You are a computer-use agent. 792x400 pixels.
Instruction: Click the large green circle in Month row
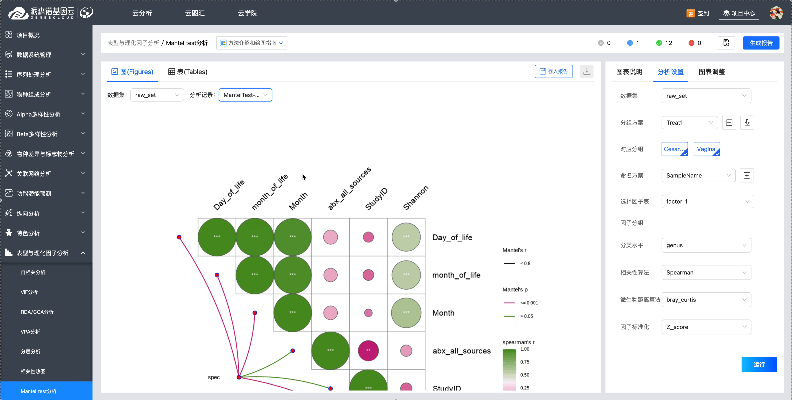tap(292, 313)
